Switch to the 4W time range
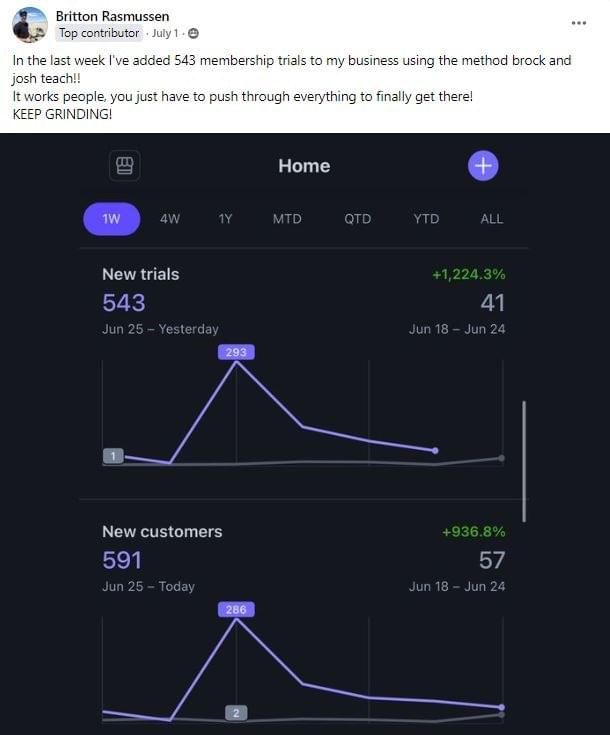The height and width of the screenshot is (735, 610). 170,219
